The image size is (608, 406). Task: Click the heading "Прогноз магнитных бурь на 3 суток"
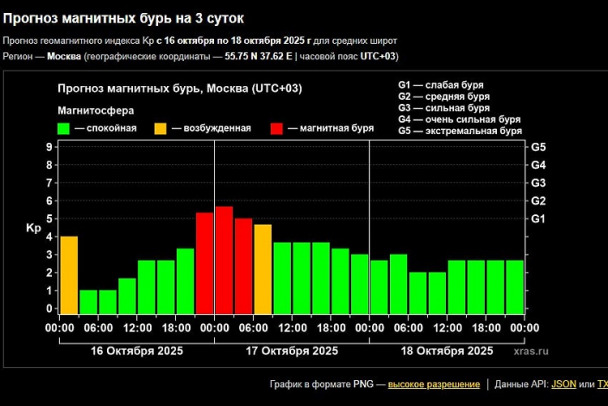(122, 19)
